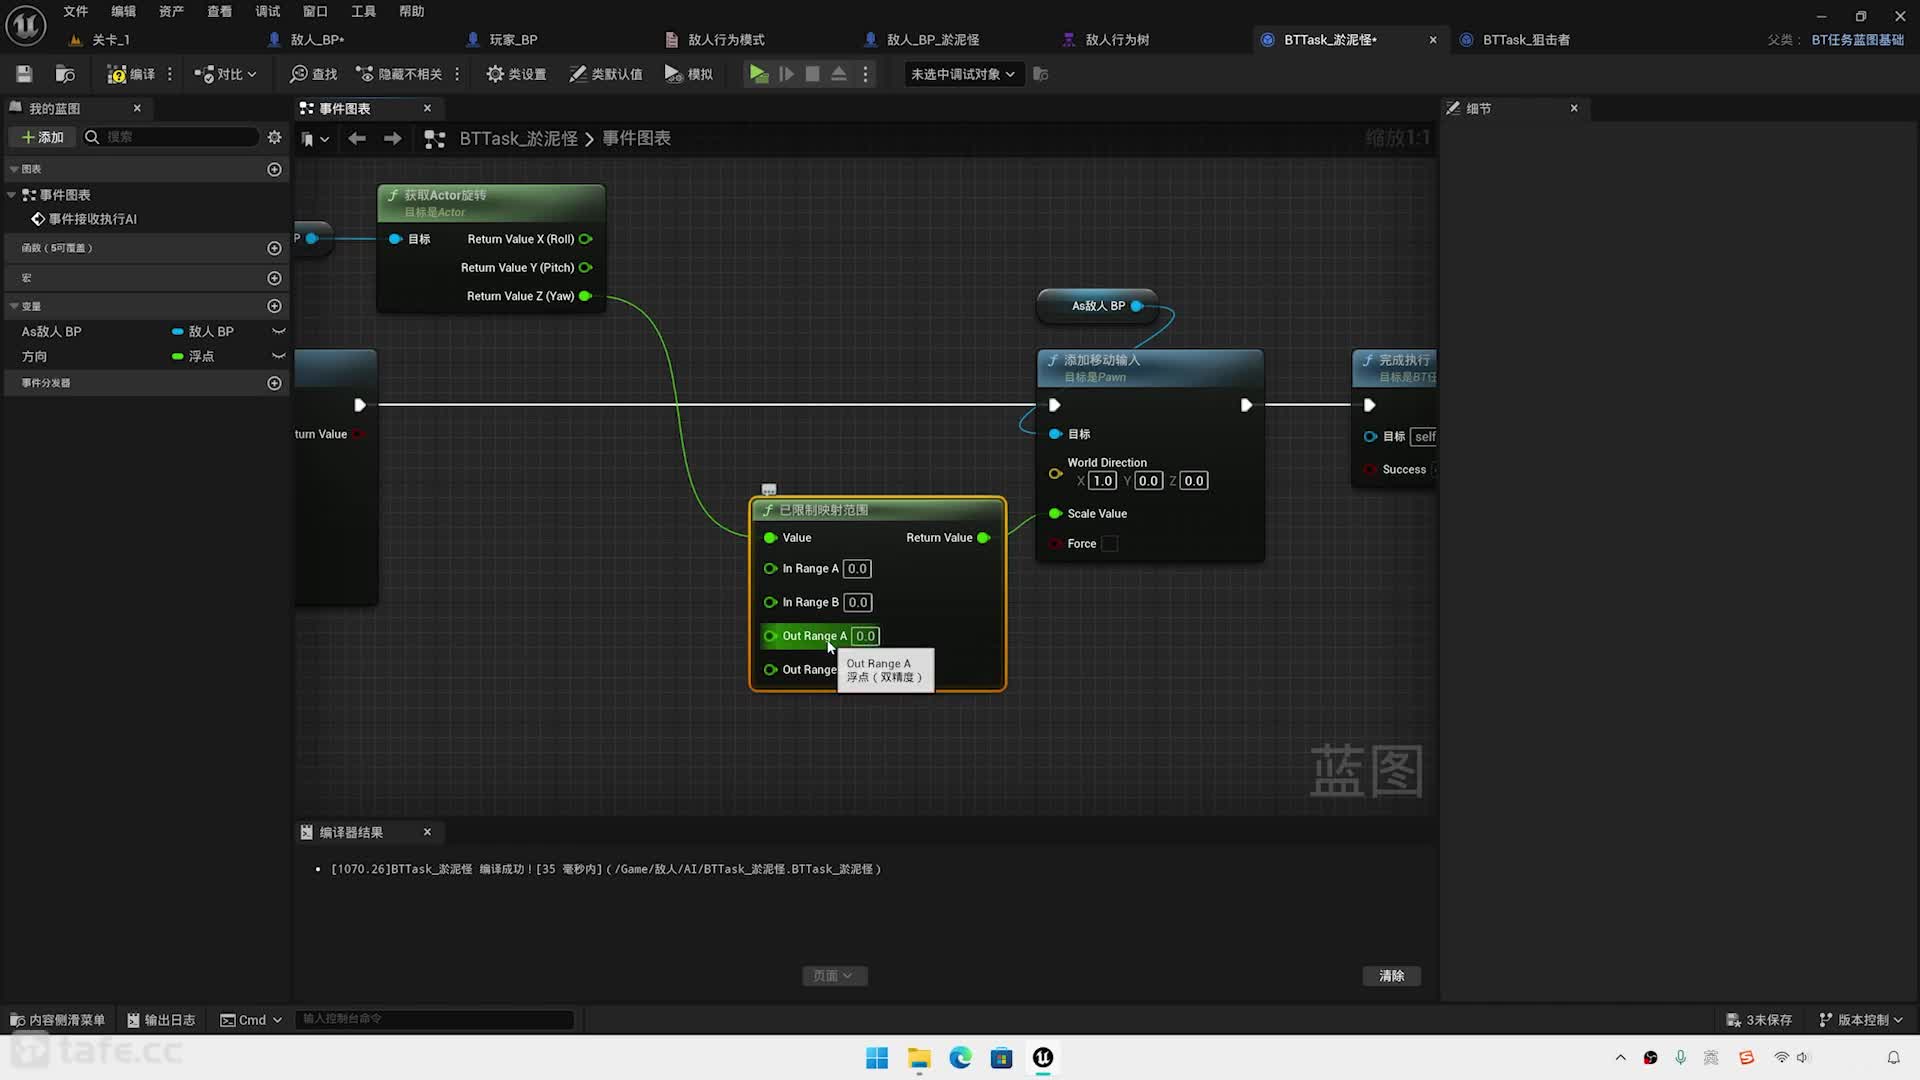
Task: Open 输出日志 output log
Action: tap(161, 1020)
